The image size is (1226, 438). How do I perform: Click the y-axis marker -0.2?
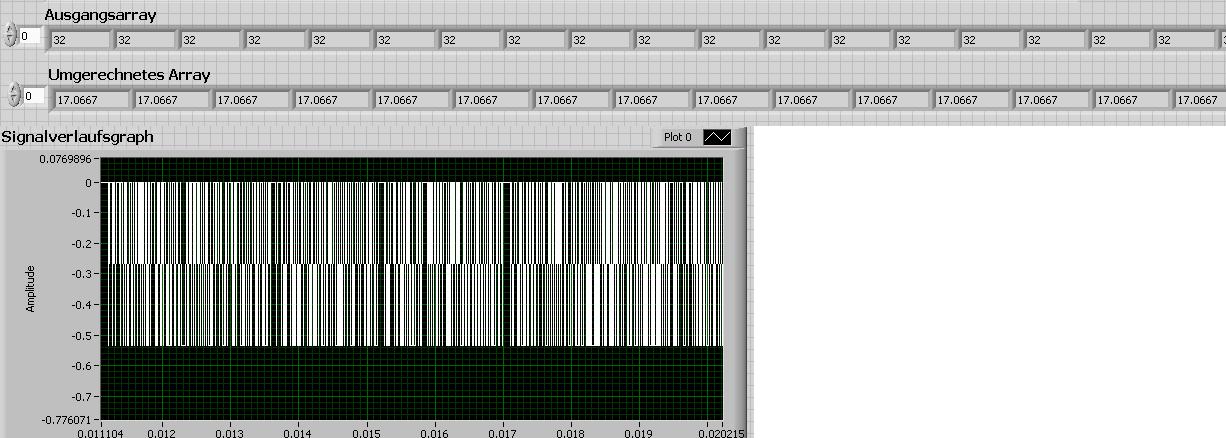point(82,244)
